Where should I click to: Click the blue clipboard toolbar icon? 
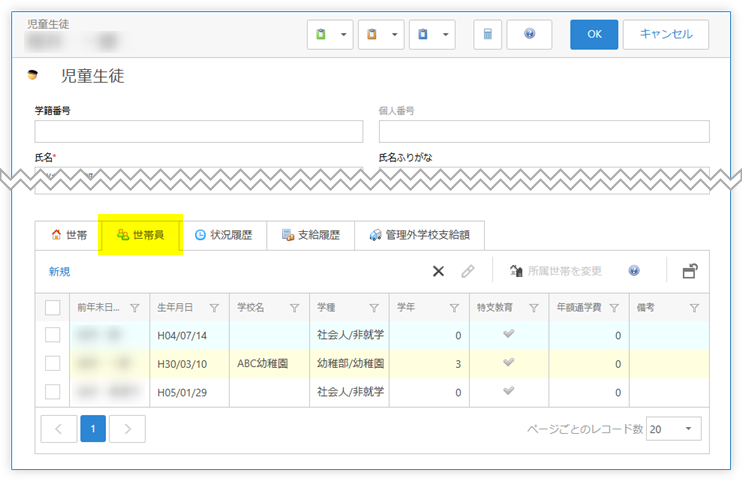423,34
